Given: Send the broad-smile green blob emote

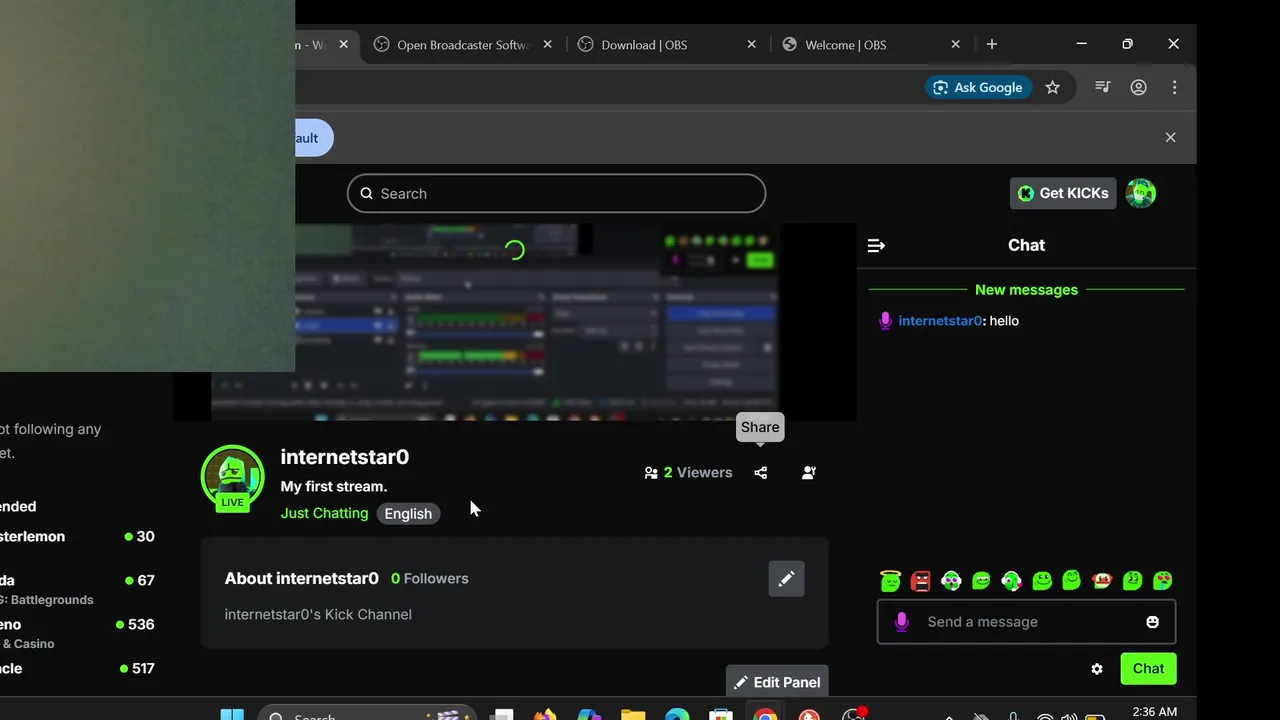Looking at the screenshot, I should [1042, 580].
